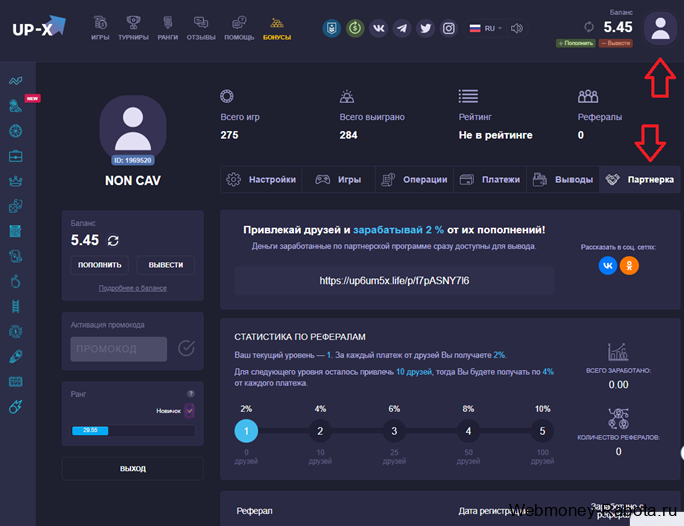Select referral level 2 circle

320,431
